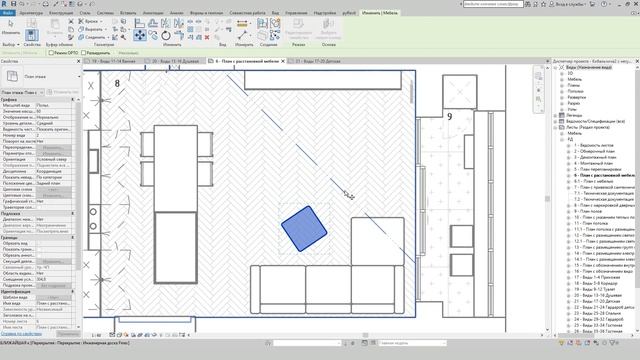Select the Align tool in Modify panel
Screen dimensions: 640x360
click(140, 23)
